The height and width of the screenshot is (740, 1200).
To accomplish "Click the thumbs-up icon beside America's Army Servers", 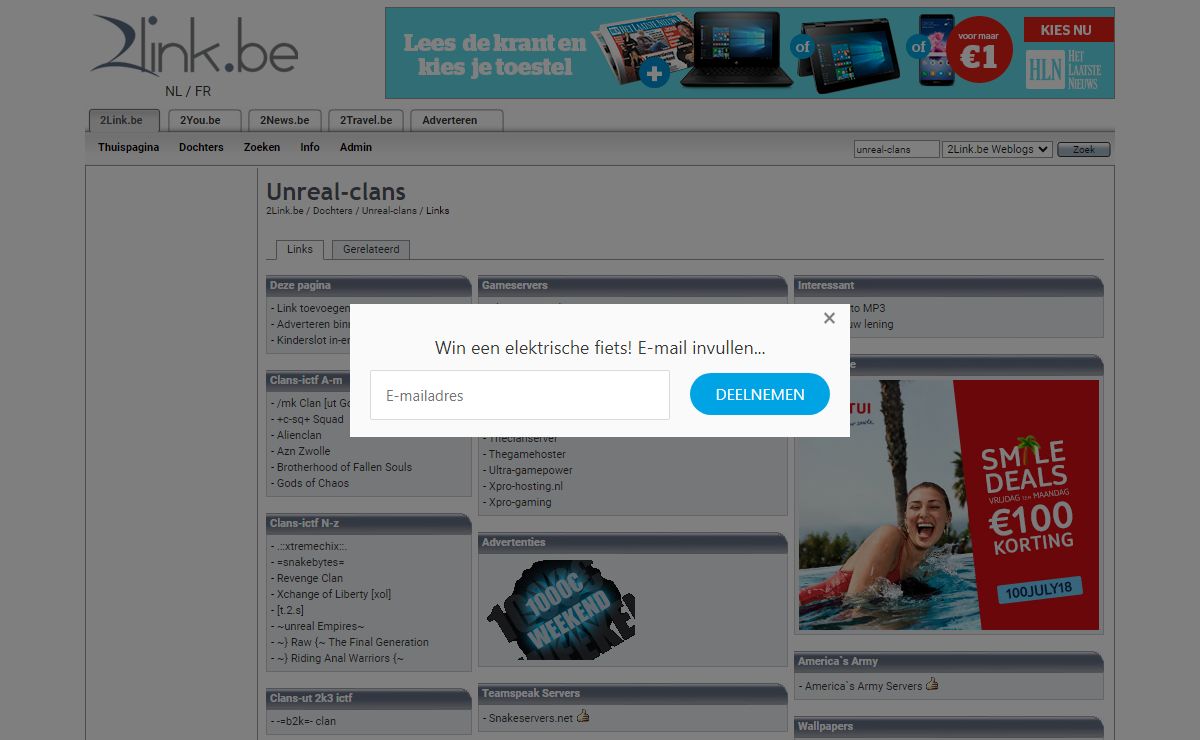I will point(933,684).
